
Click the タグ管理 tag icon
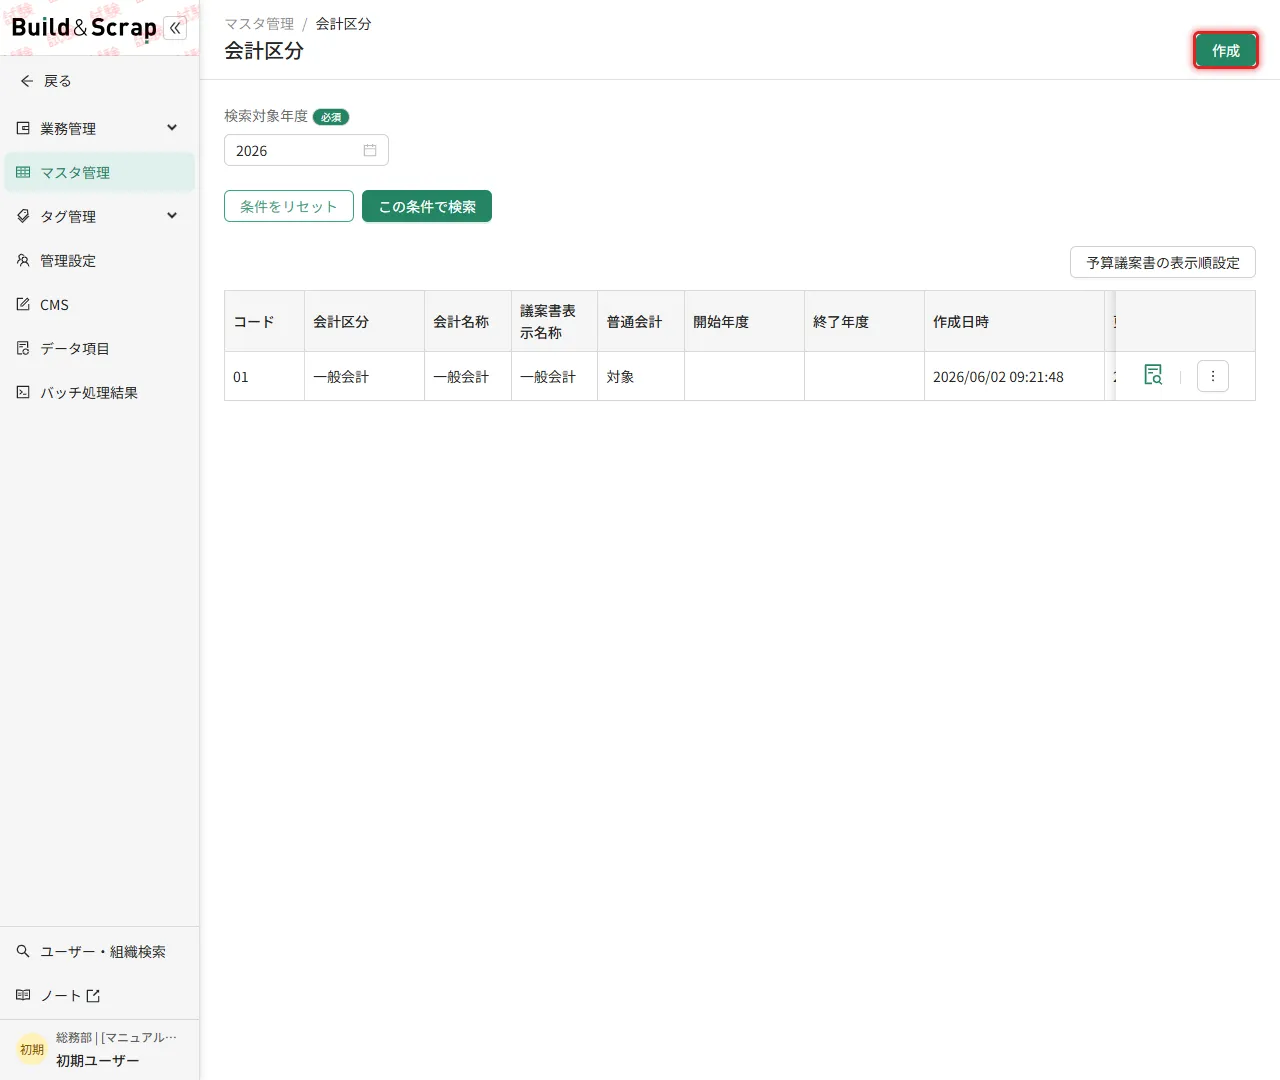pos(23,216)
